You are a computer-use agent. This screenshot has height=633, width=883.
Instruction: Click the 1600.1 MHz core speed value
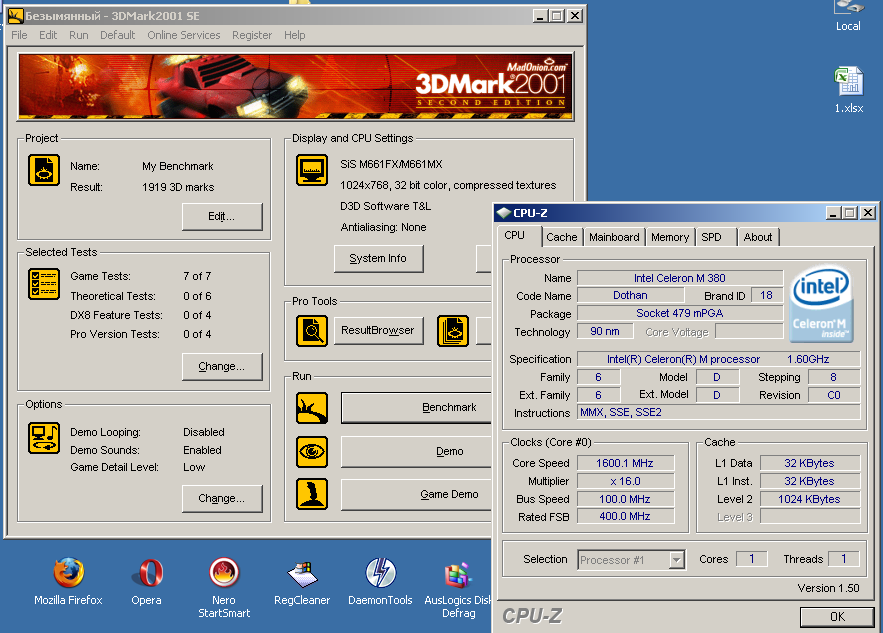pos(625,463)
